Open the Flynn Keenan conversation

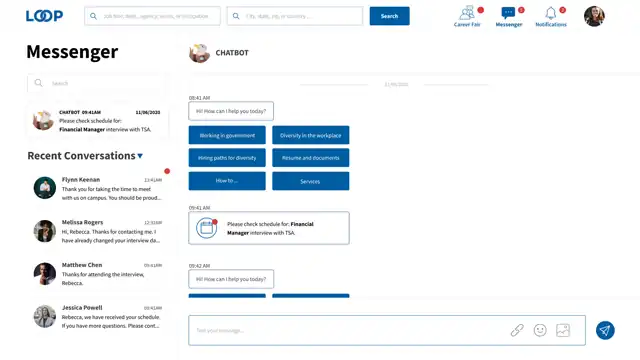(x=98, y=189)
